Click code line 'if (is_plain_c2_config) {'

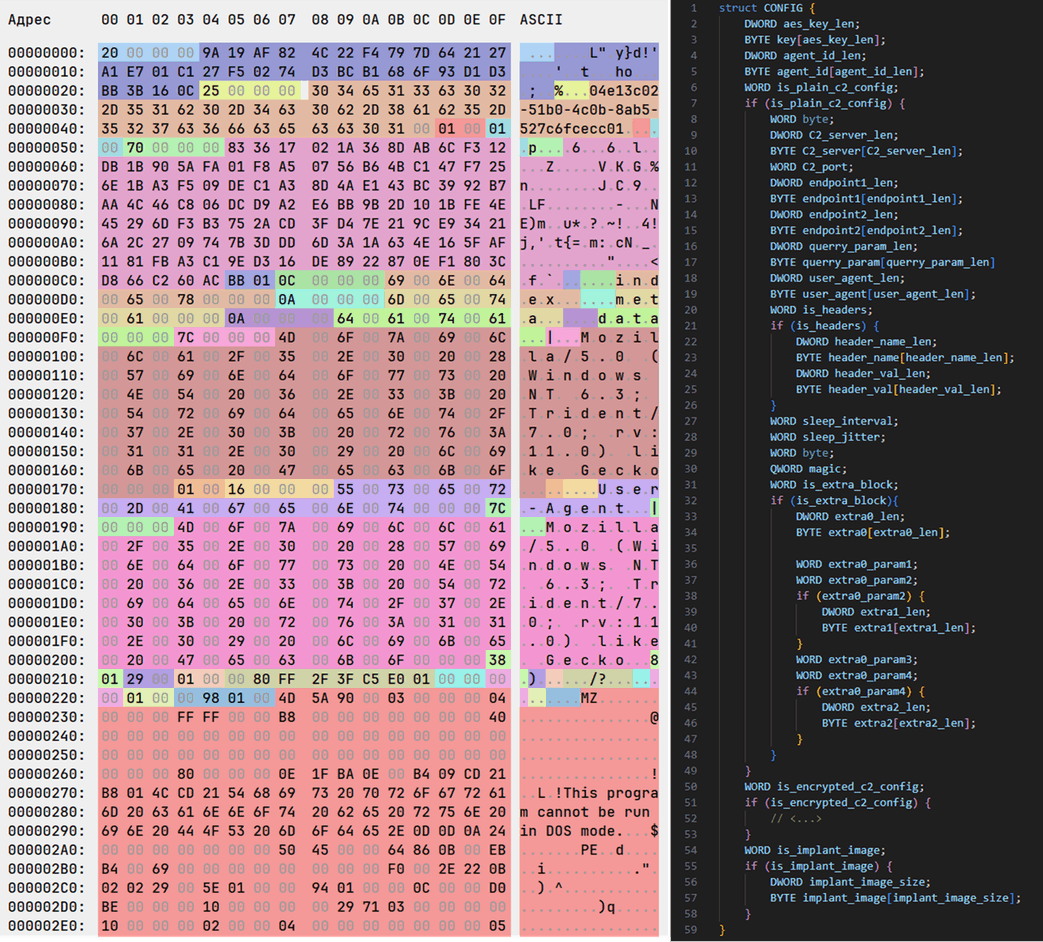point(824,103)
